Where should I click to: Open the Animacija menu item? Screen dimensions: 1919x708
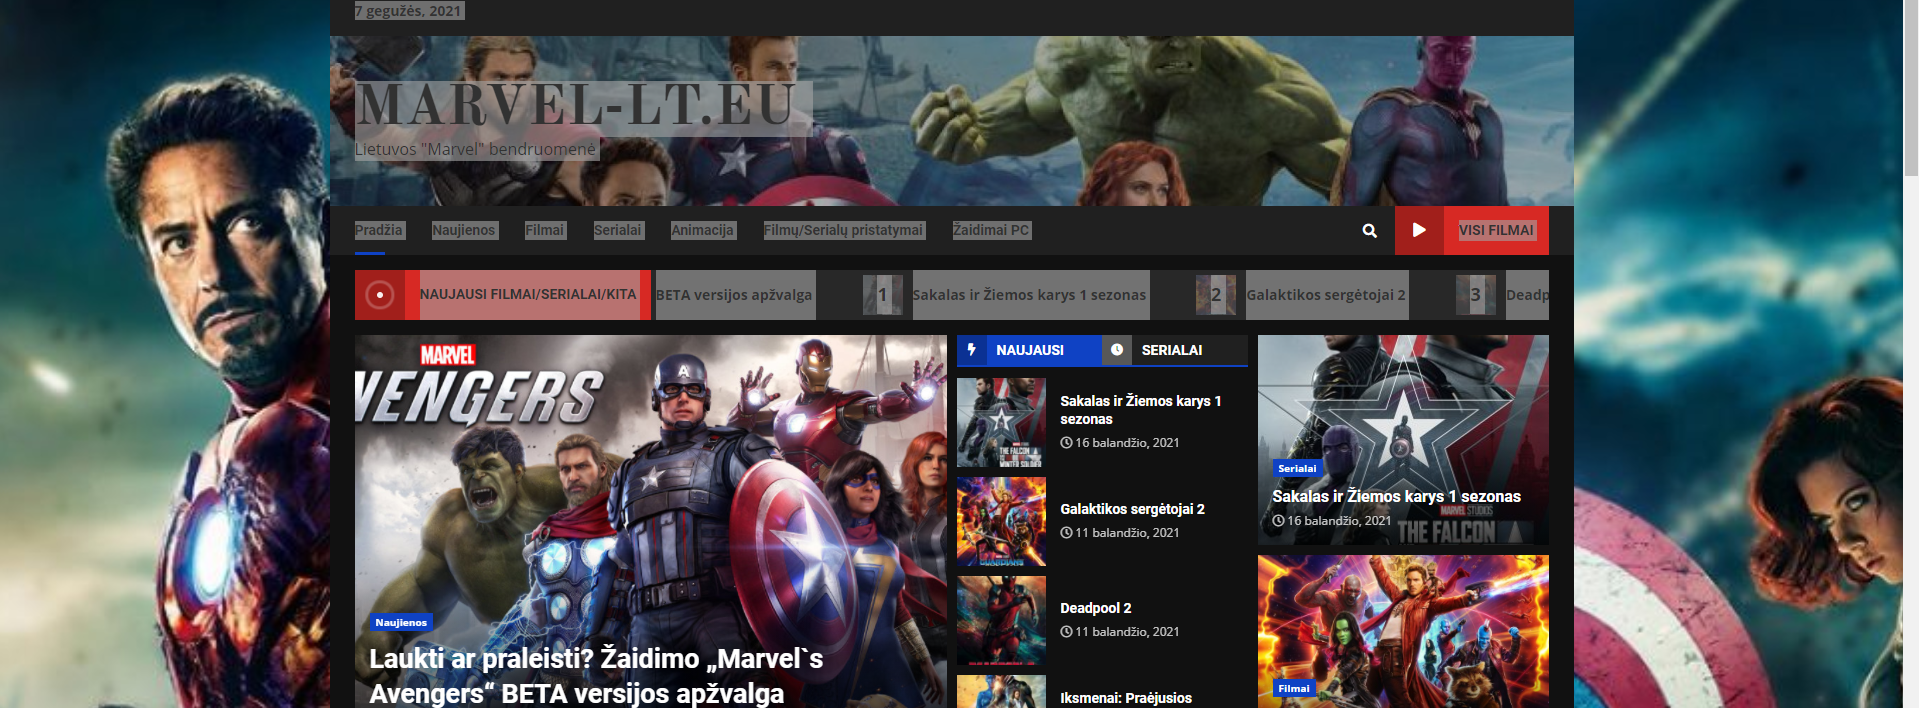[x=703, y=230]
